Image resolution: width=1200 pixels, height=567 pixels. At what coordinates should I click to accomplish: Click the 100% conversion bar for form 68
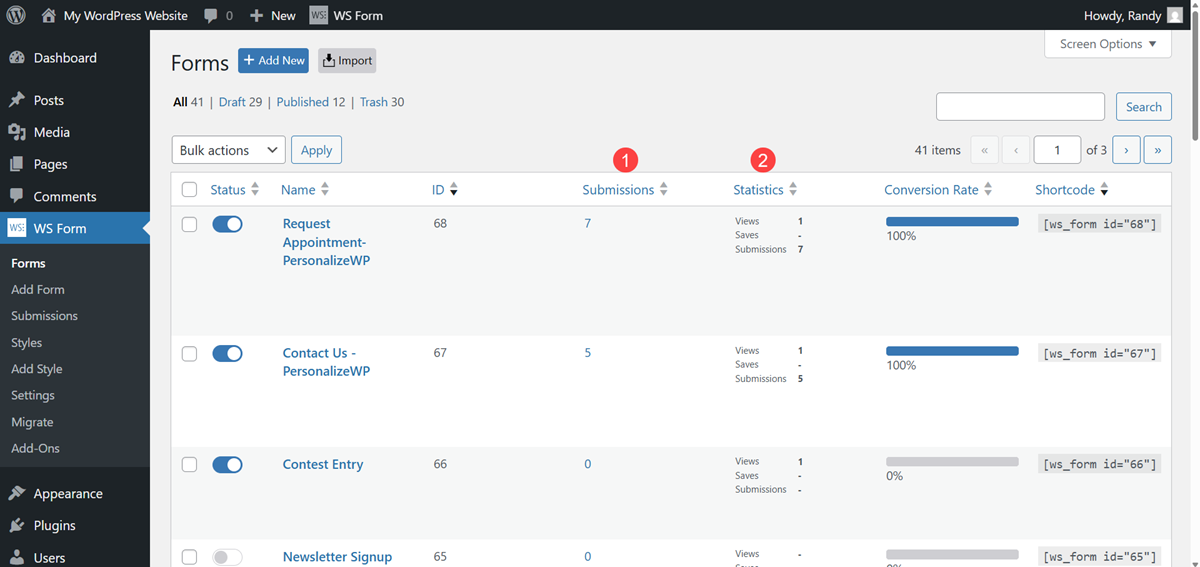pos(952,222)
